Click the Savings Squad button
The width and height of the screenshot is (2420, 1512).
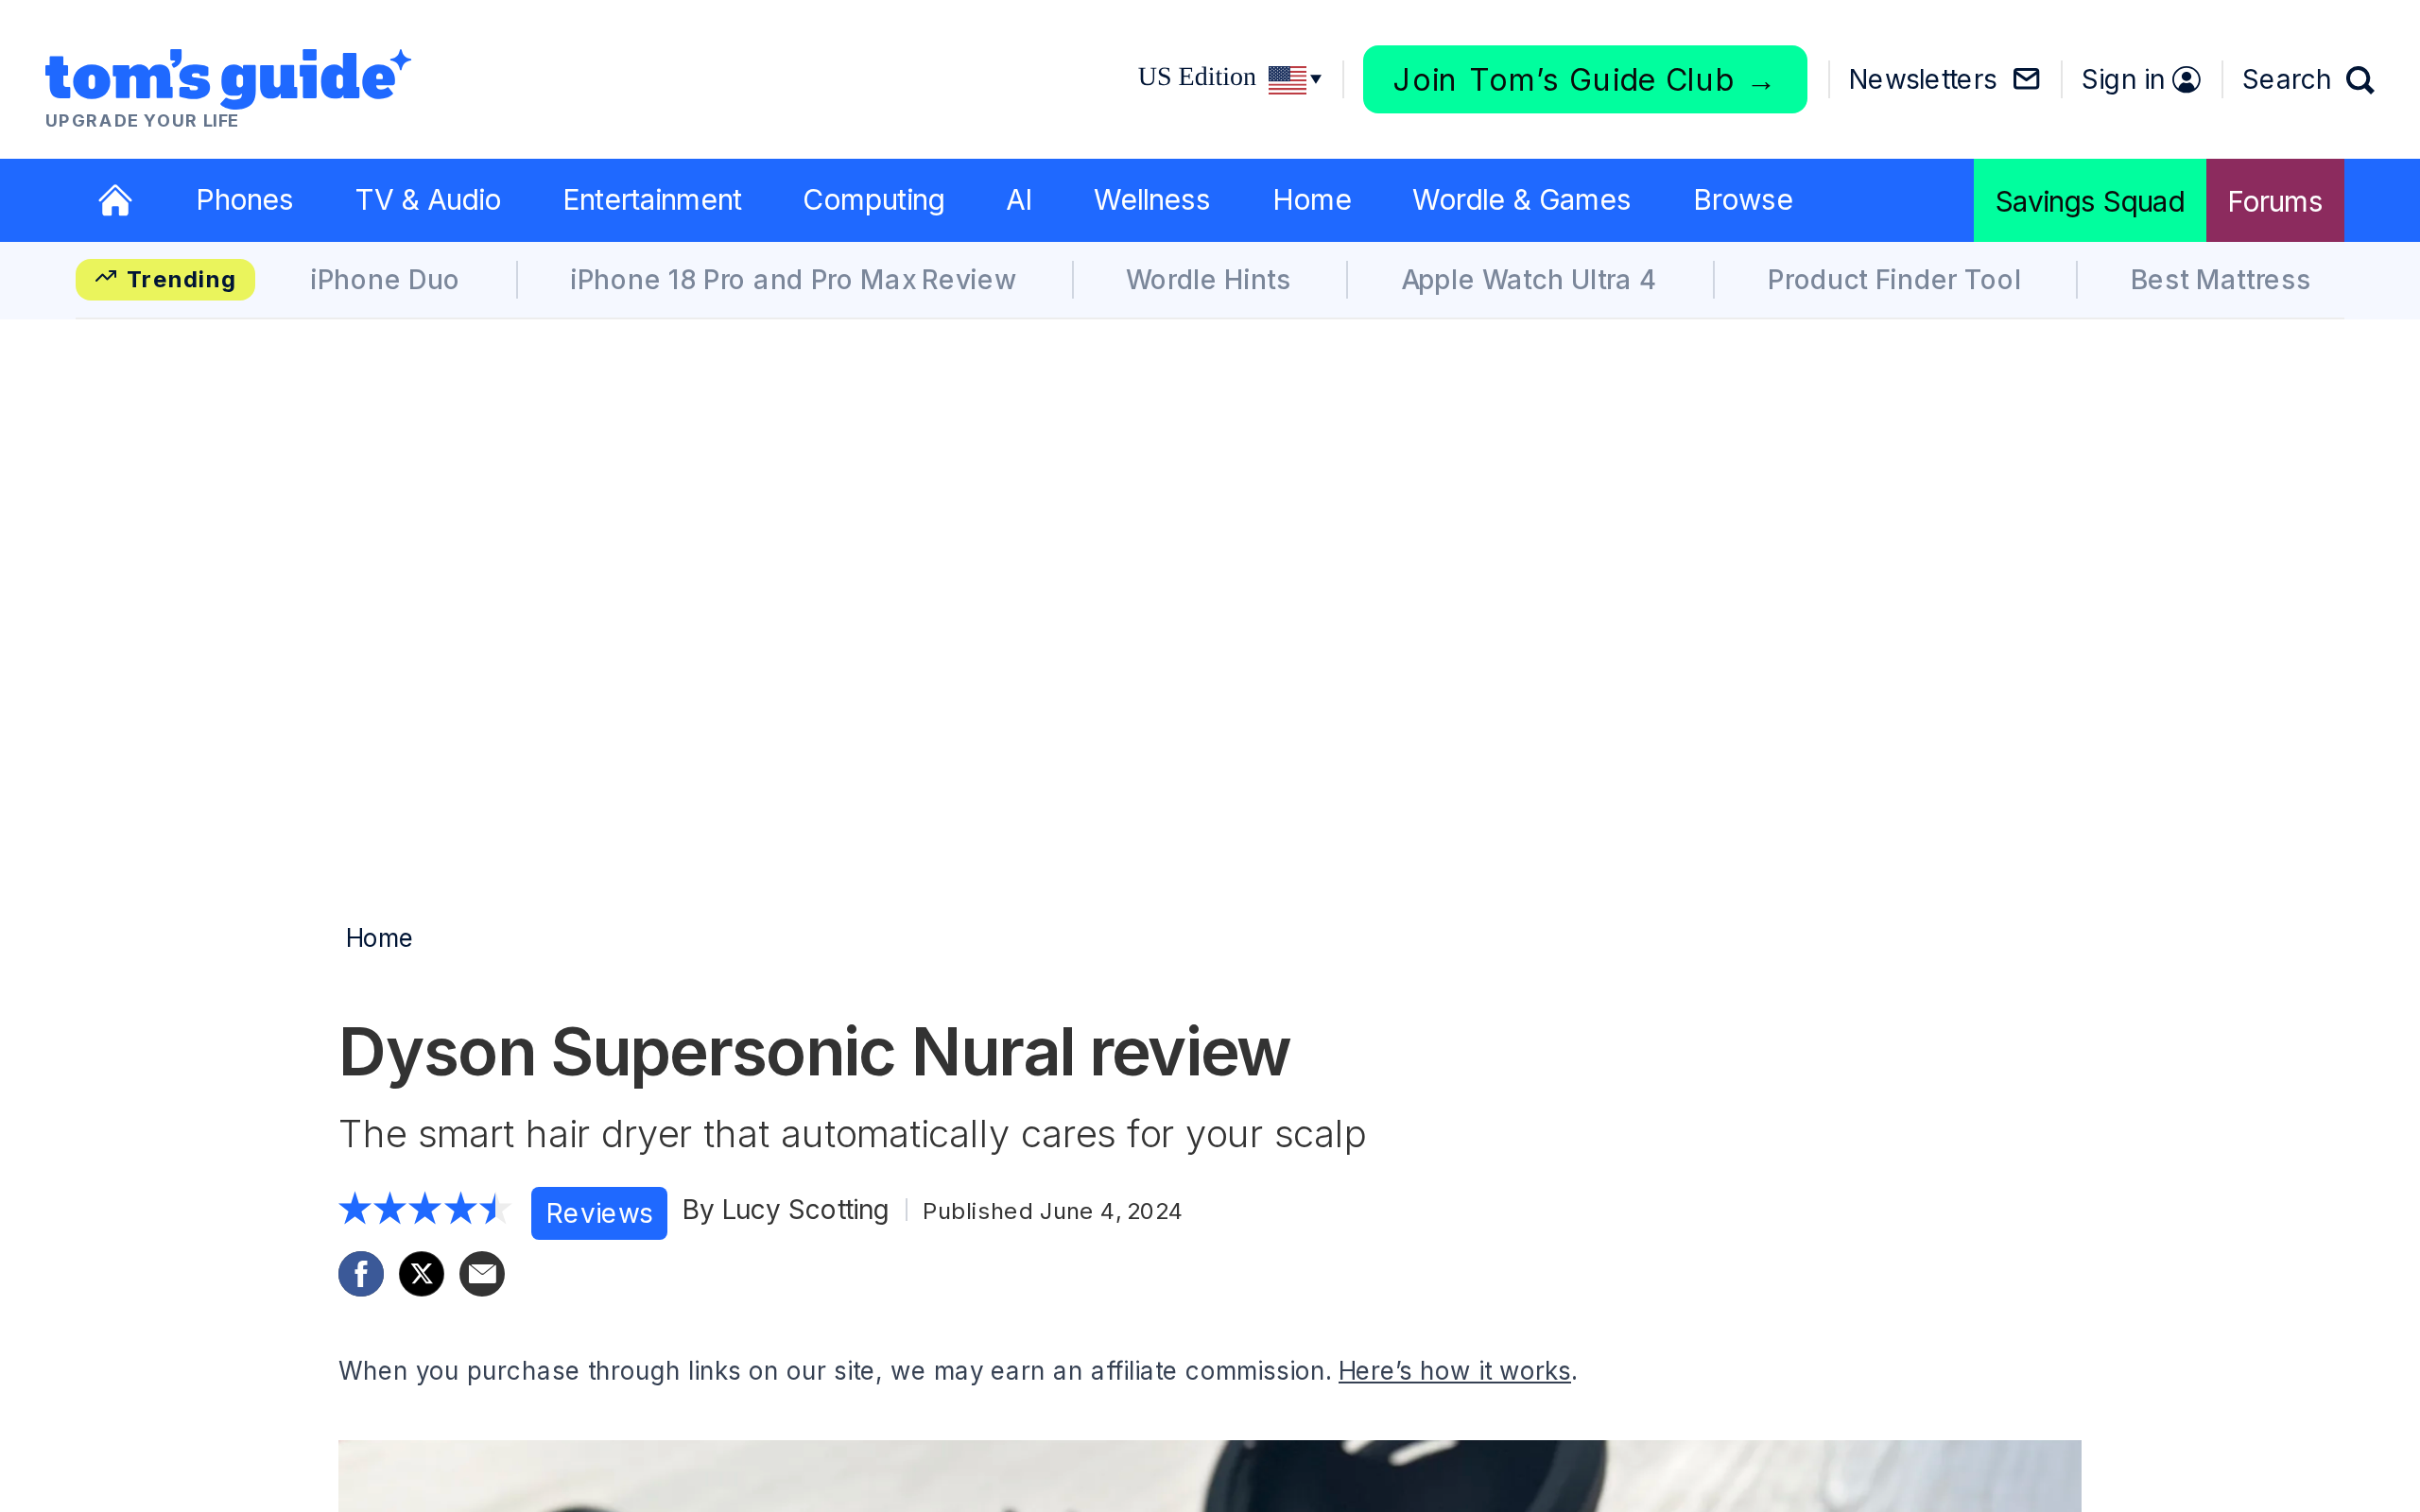coord(2090,200)
